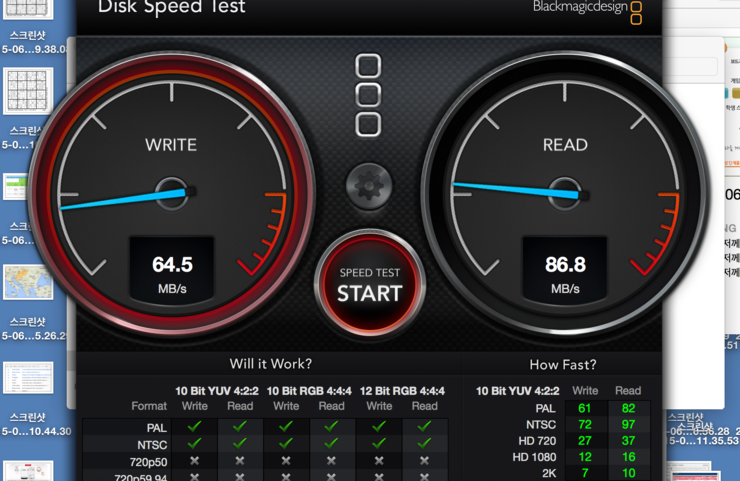Click 720p50 10 Bit RGB read cross mark
Image resolution: width=740 pixels, height=481 pixels.
pyautogui.click(x=331, y=460)
